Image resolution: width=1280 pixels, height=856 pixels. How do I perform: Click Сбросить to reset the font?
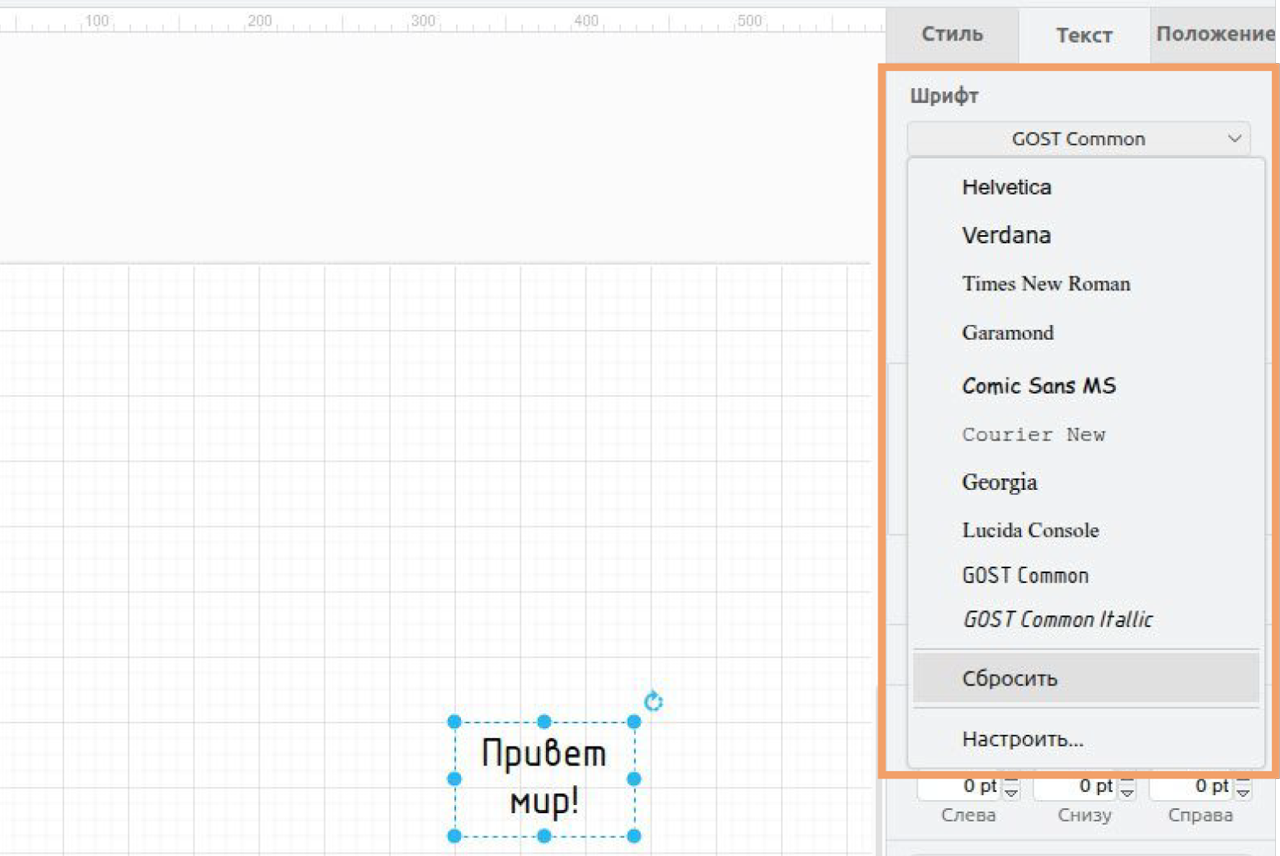1010,679
